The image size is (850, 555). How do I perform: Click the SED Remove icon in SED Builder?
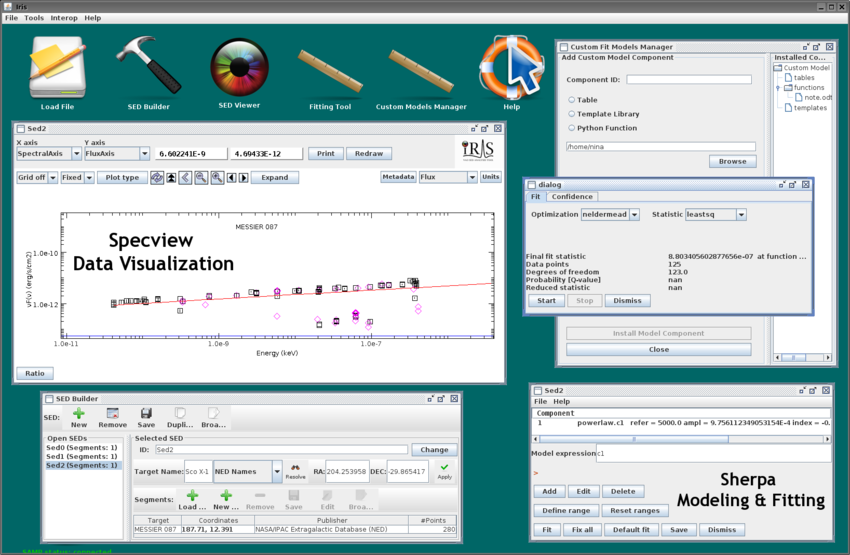pyautogui.click(x=113, y=418)
